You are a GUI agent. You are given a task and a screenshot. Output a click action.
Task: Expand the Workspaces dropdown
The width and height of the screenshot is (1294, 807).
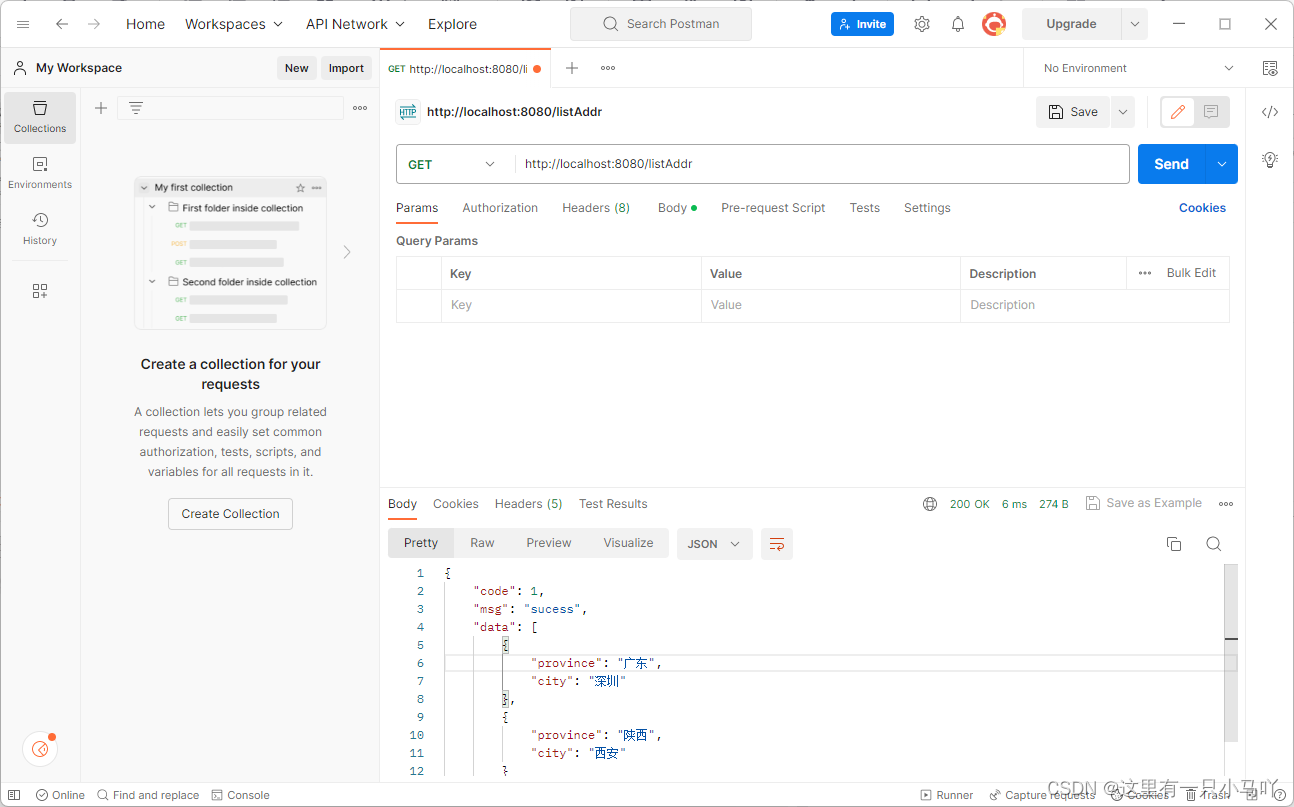tap(234, 24)
